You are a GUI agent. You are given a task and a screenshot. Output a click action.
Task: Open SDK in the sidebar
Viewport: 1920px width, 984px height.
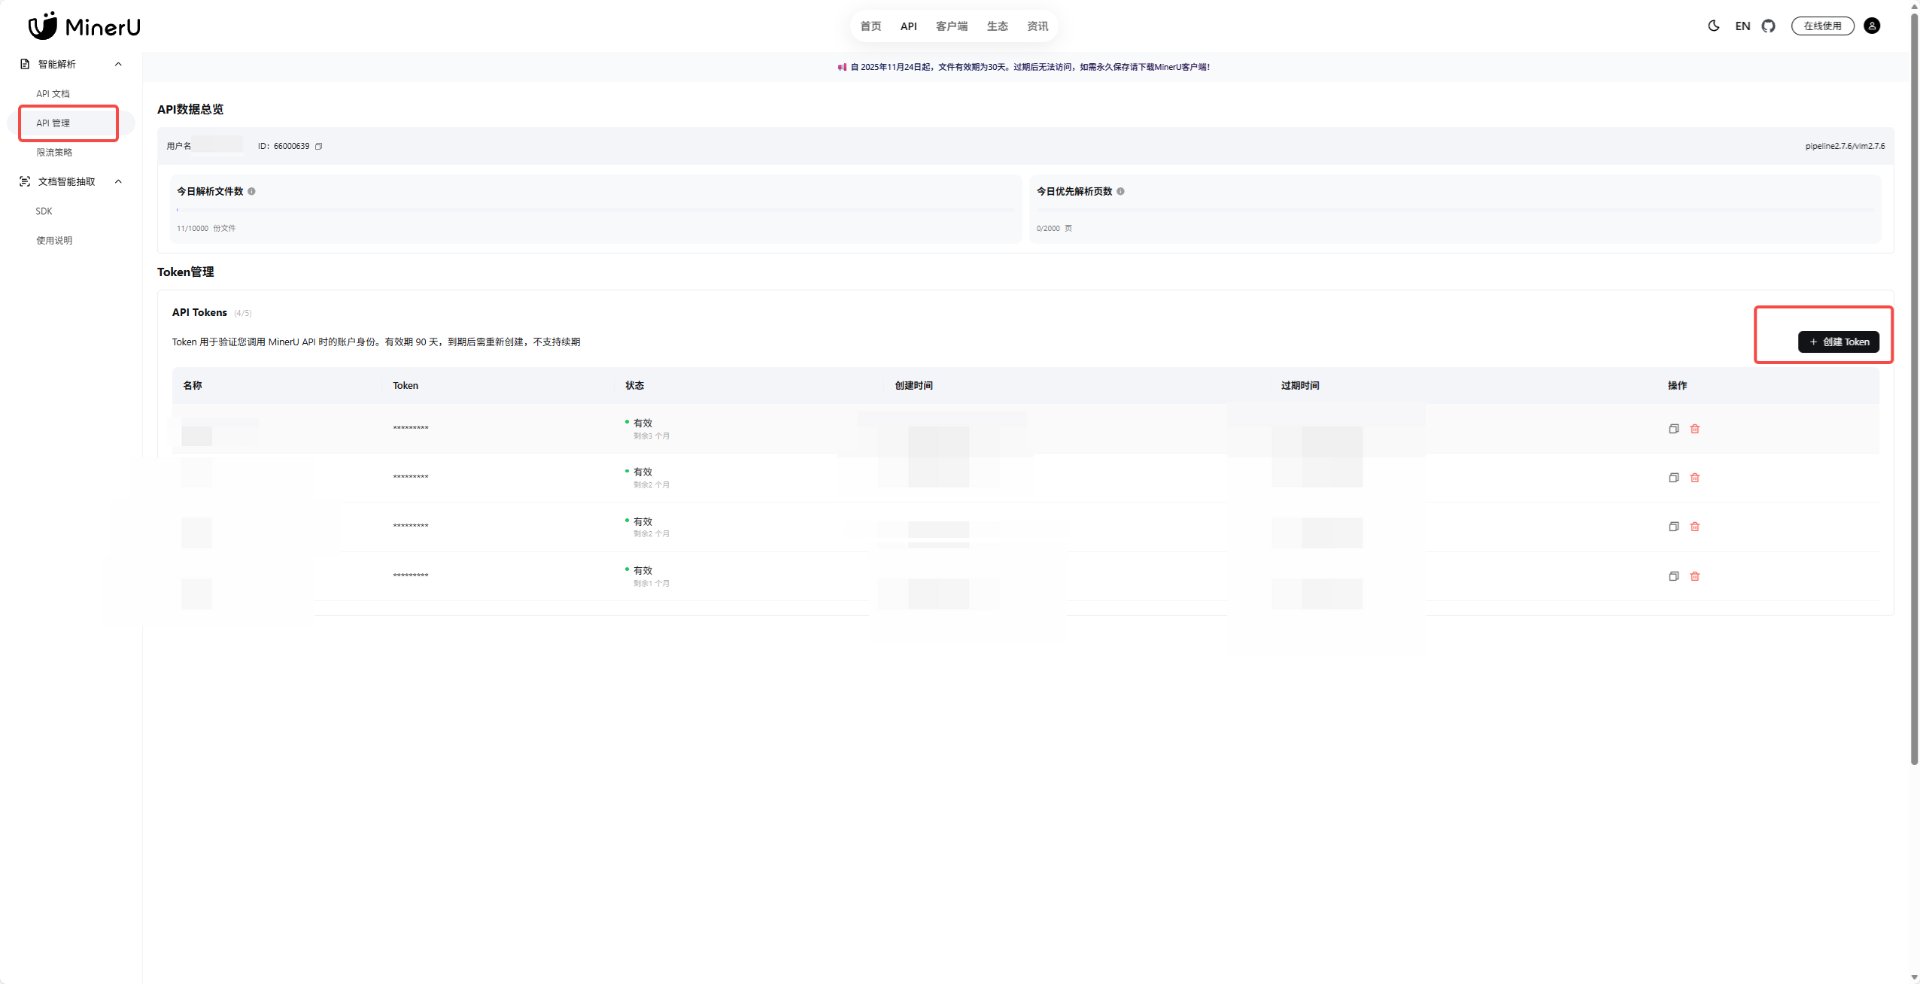click(44, 211)
